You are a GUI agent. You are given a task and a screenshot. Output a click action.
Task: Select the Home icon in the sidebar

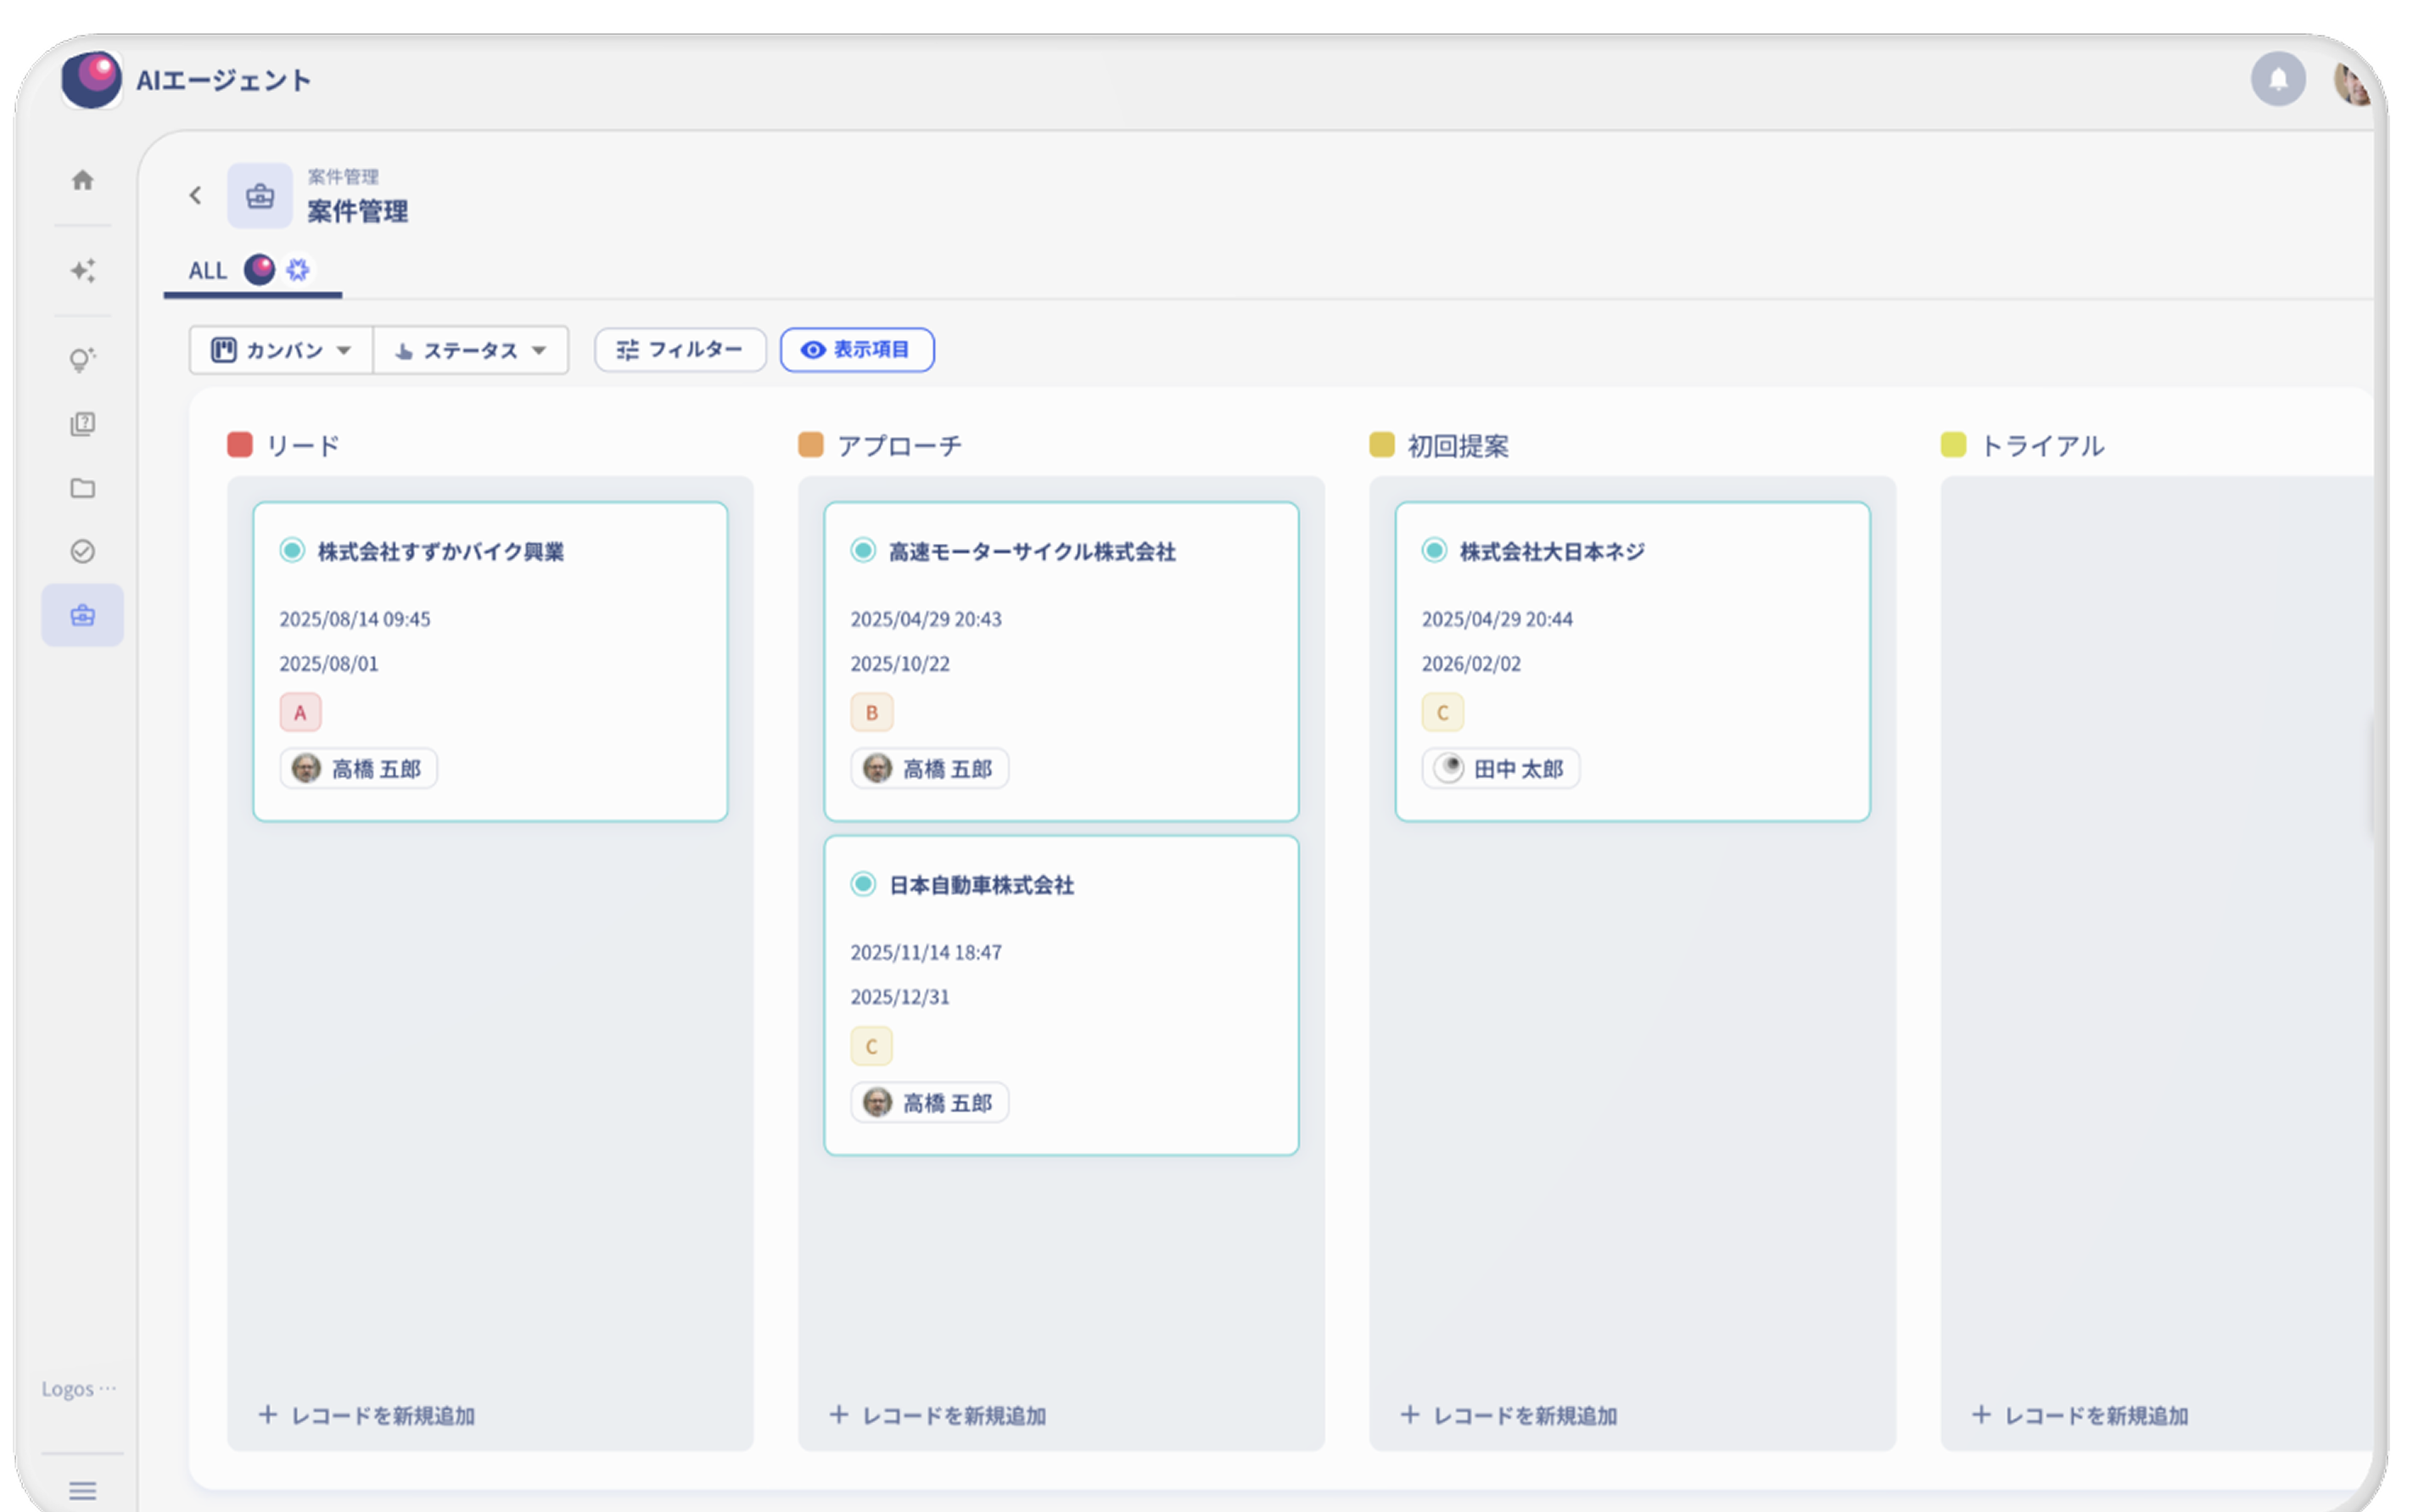coord(83,181)
